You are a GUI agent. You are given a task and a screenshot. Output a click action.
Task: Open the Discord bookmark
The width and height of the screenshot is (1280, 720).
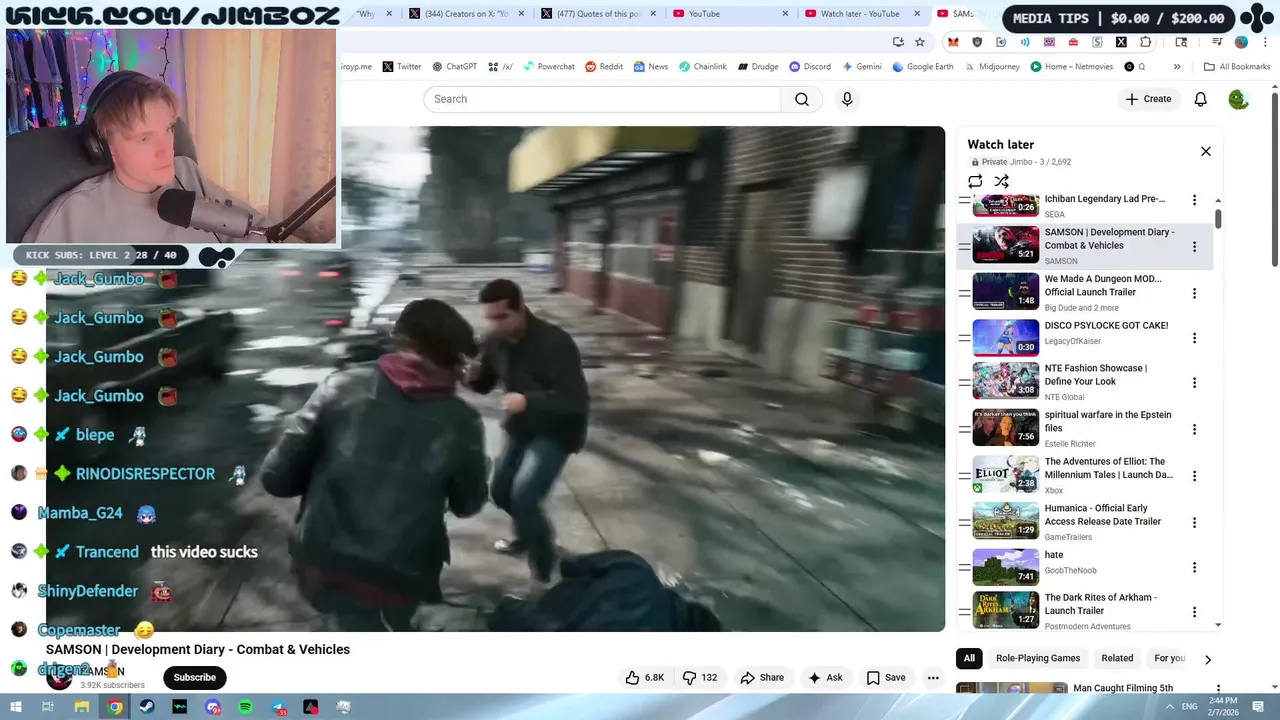coord(810,67)
